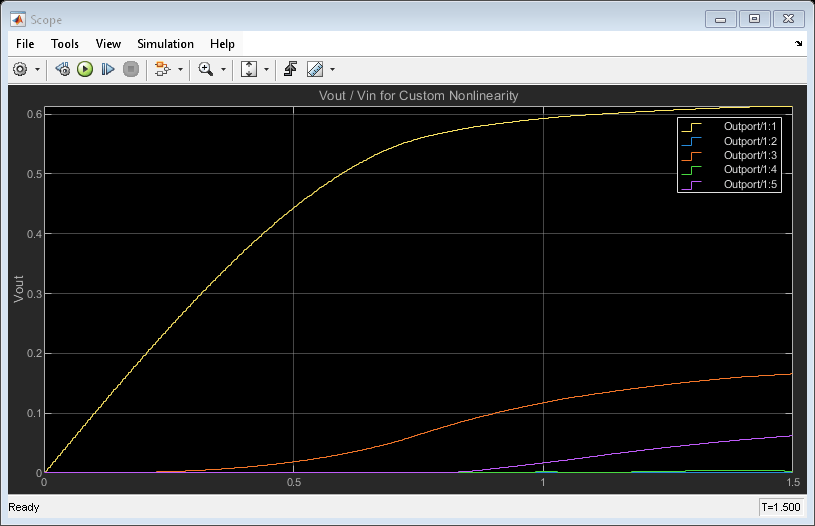Screen dimensions: 815x526
Task: Click the Highlight Simulink Block icon
Action: tap(162, 69)
